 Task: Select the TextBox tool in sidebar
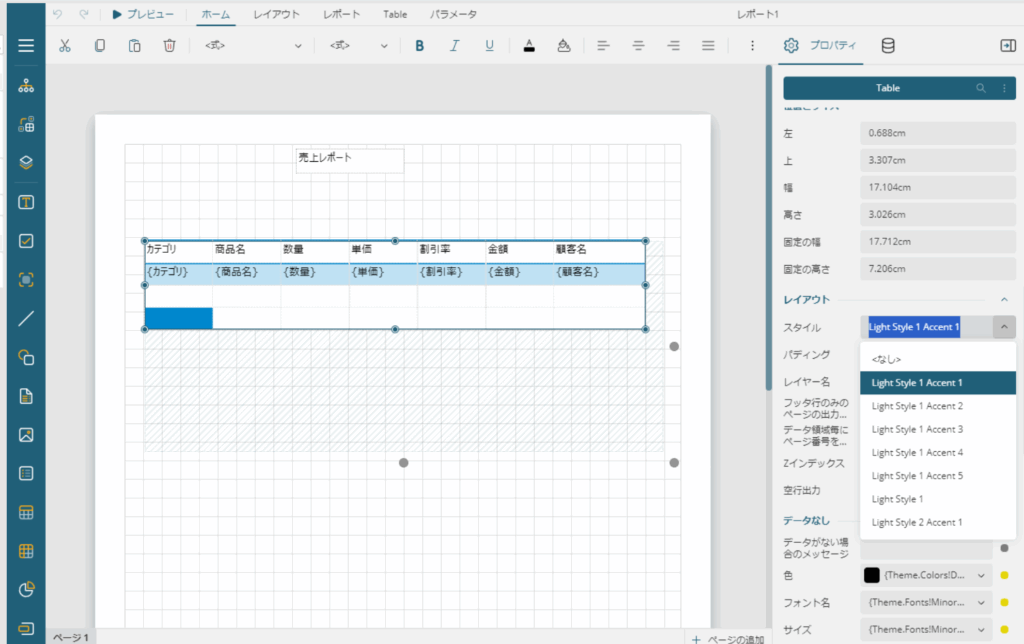click(27, 203)
